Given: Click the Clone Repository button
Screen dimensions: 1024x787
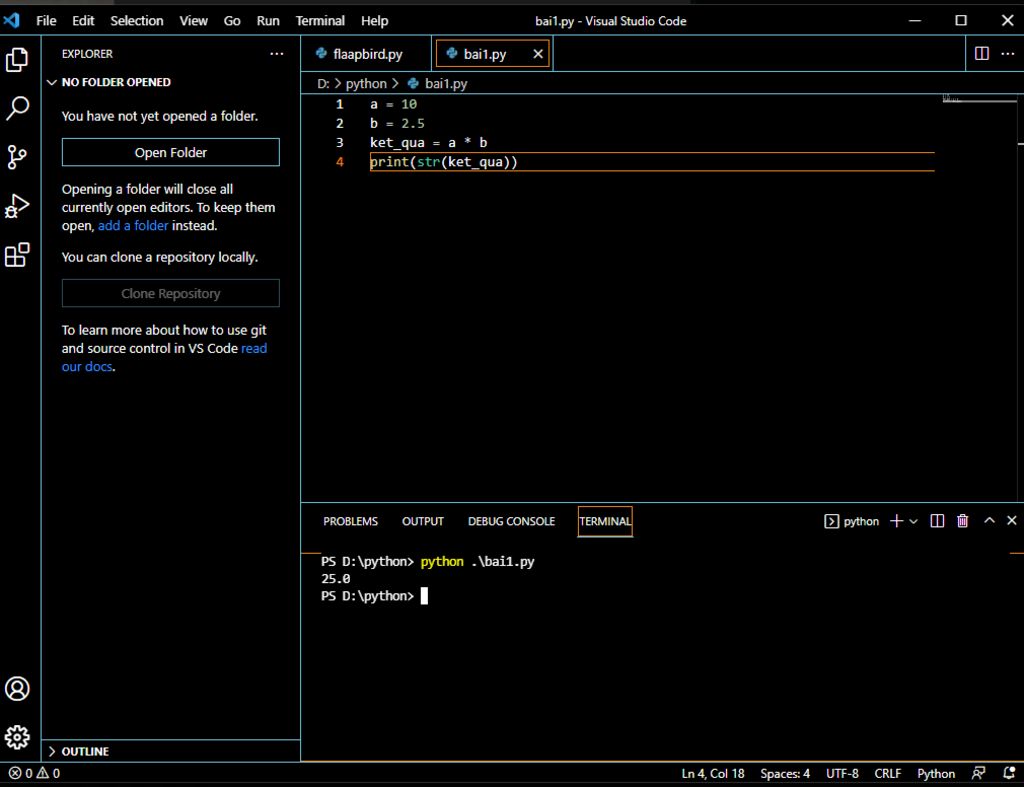Looking at the screenshot, I should pos(170,293).
